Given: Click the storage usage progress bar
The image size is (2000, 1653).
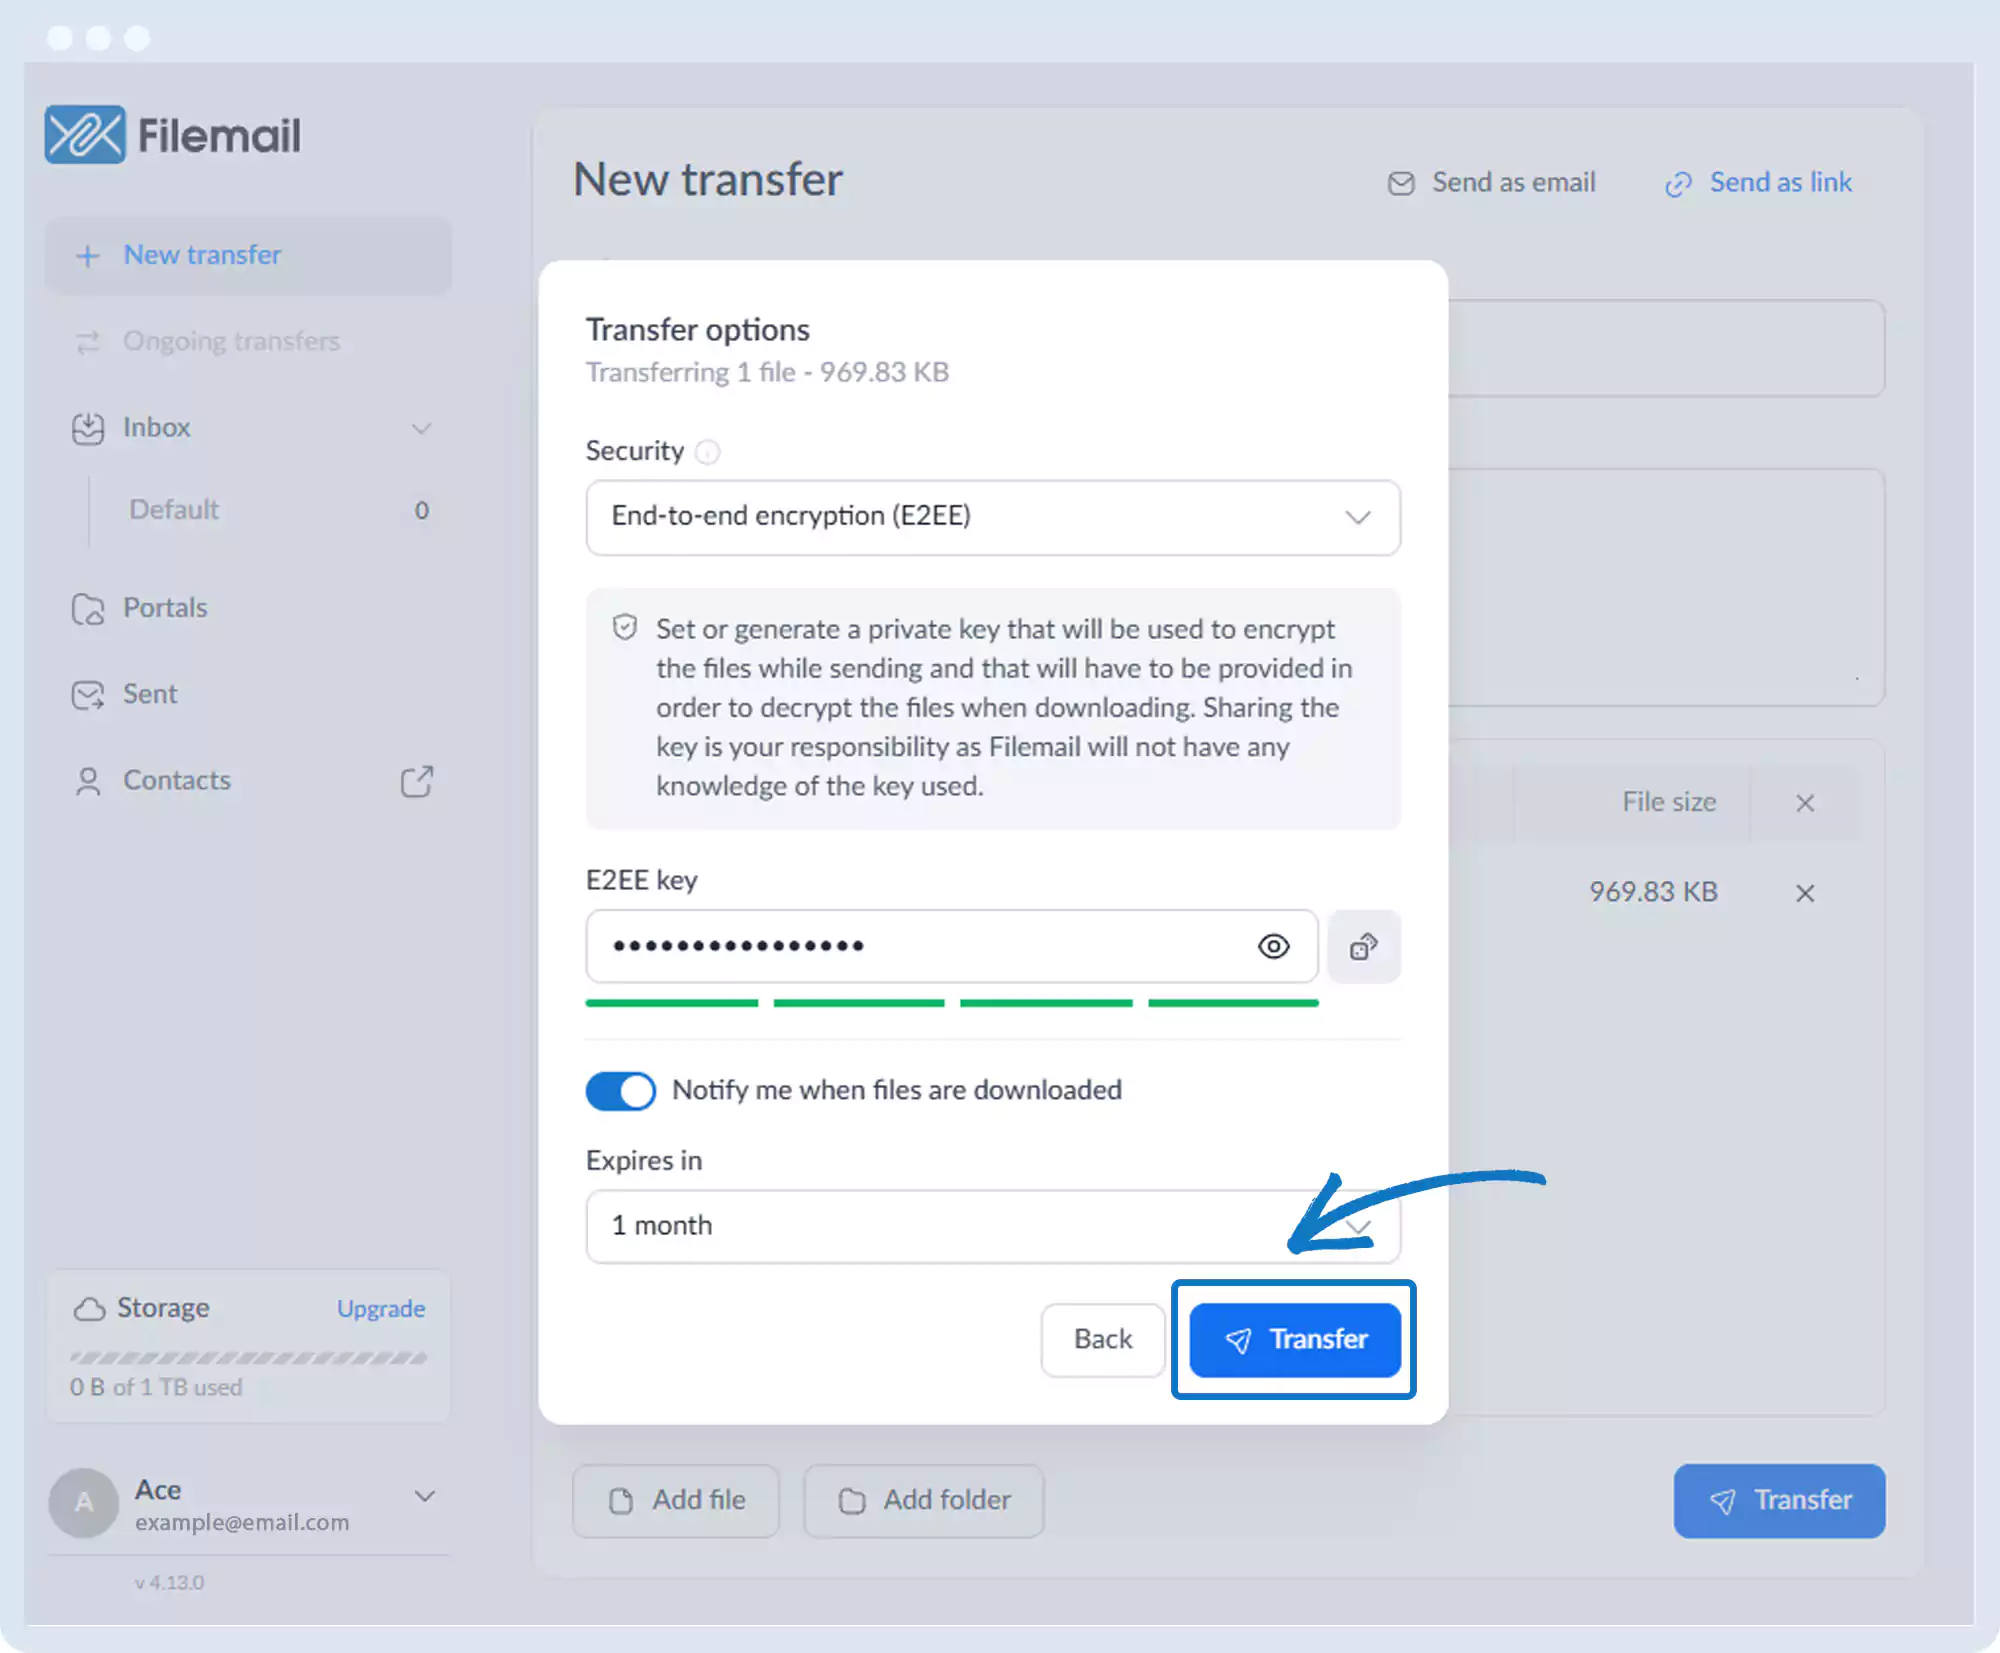Looking at the screenshot, I should (248, 1357).
